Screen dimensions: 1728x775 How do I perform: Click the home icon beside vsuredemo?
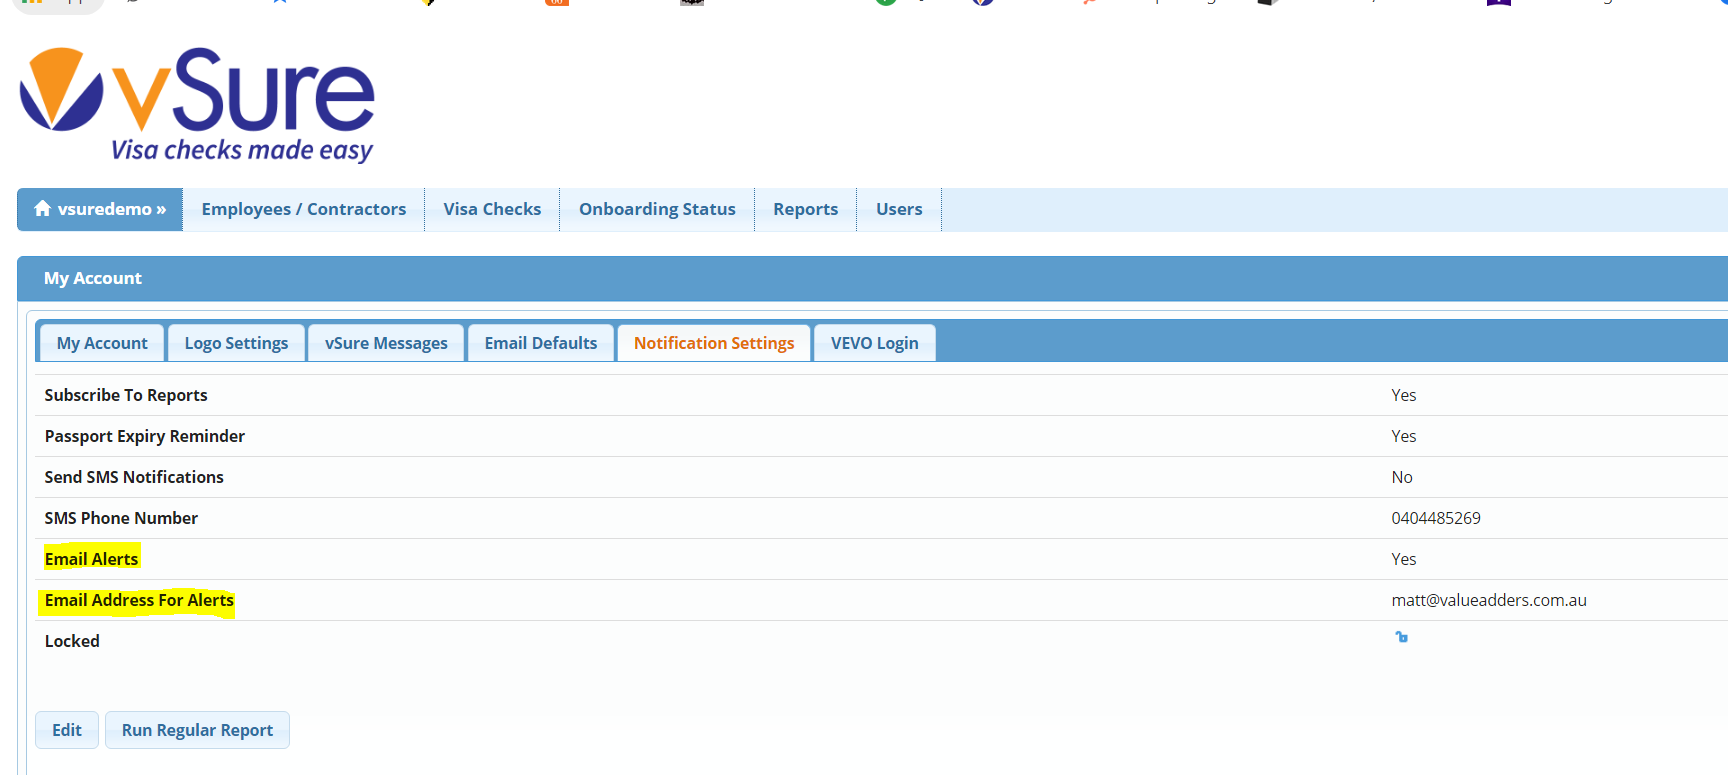[x=42, y=208]
